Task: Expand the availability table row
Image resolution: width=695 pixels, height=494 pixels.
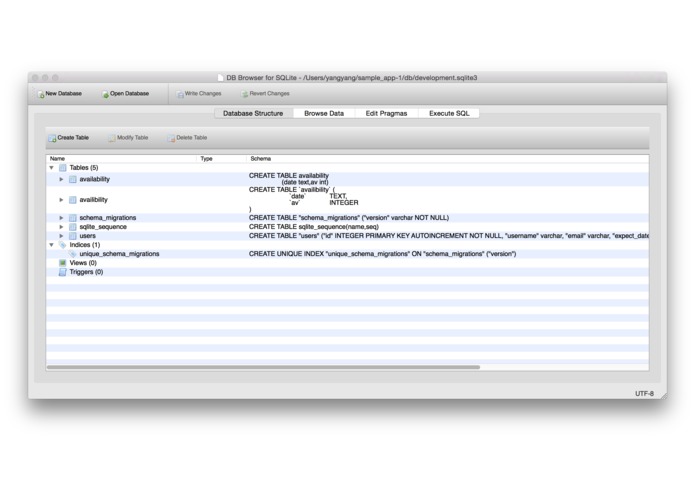Action: (x=61, y=179)
